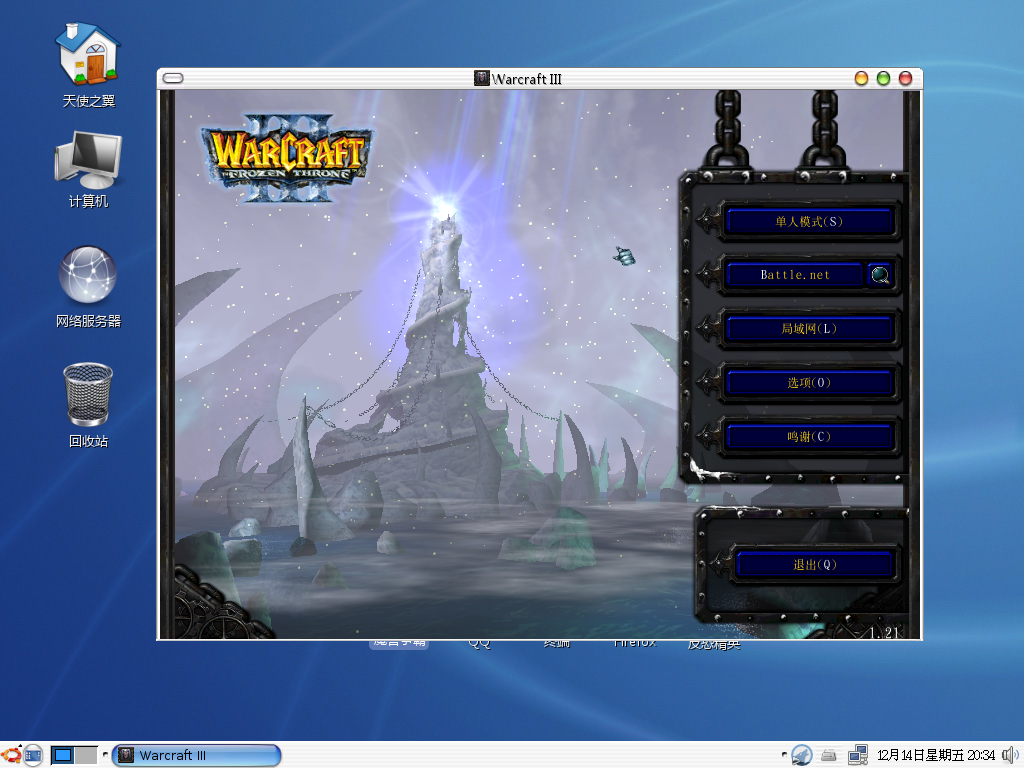Image resolution: width=1024 pixels, height=768 pixels.
Task: Select the 回收站 trash bin icon
Action: [x=88, y=406]
